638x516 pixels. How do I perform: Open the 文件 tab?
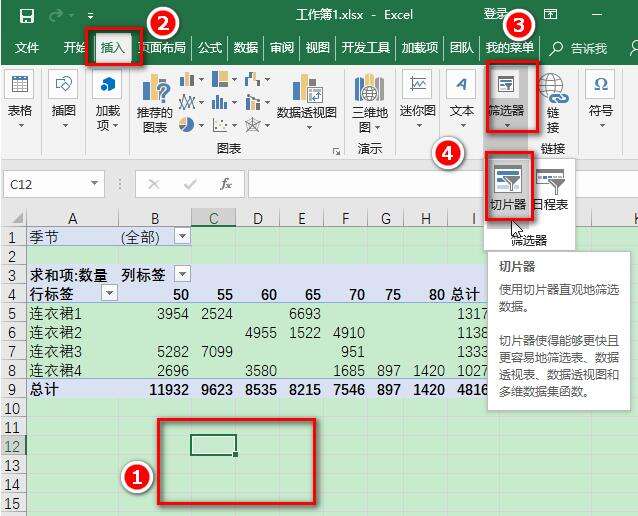[x=26, y=48]
